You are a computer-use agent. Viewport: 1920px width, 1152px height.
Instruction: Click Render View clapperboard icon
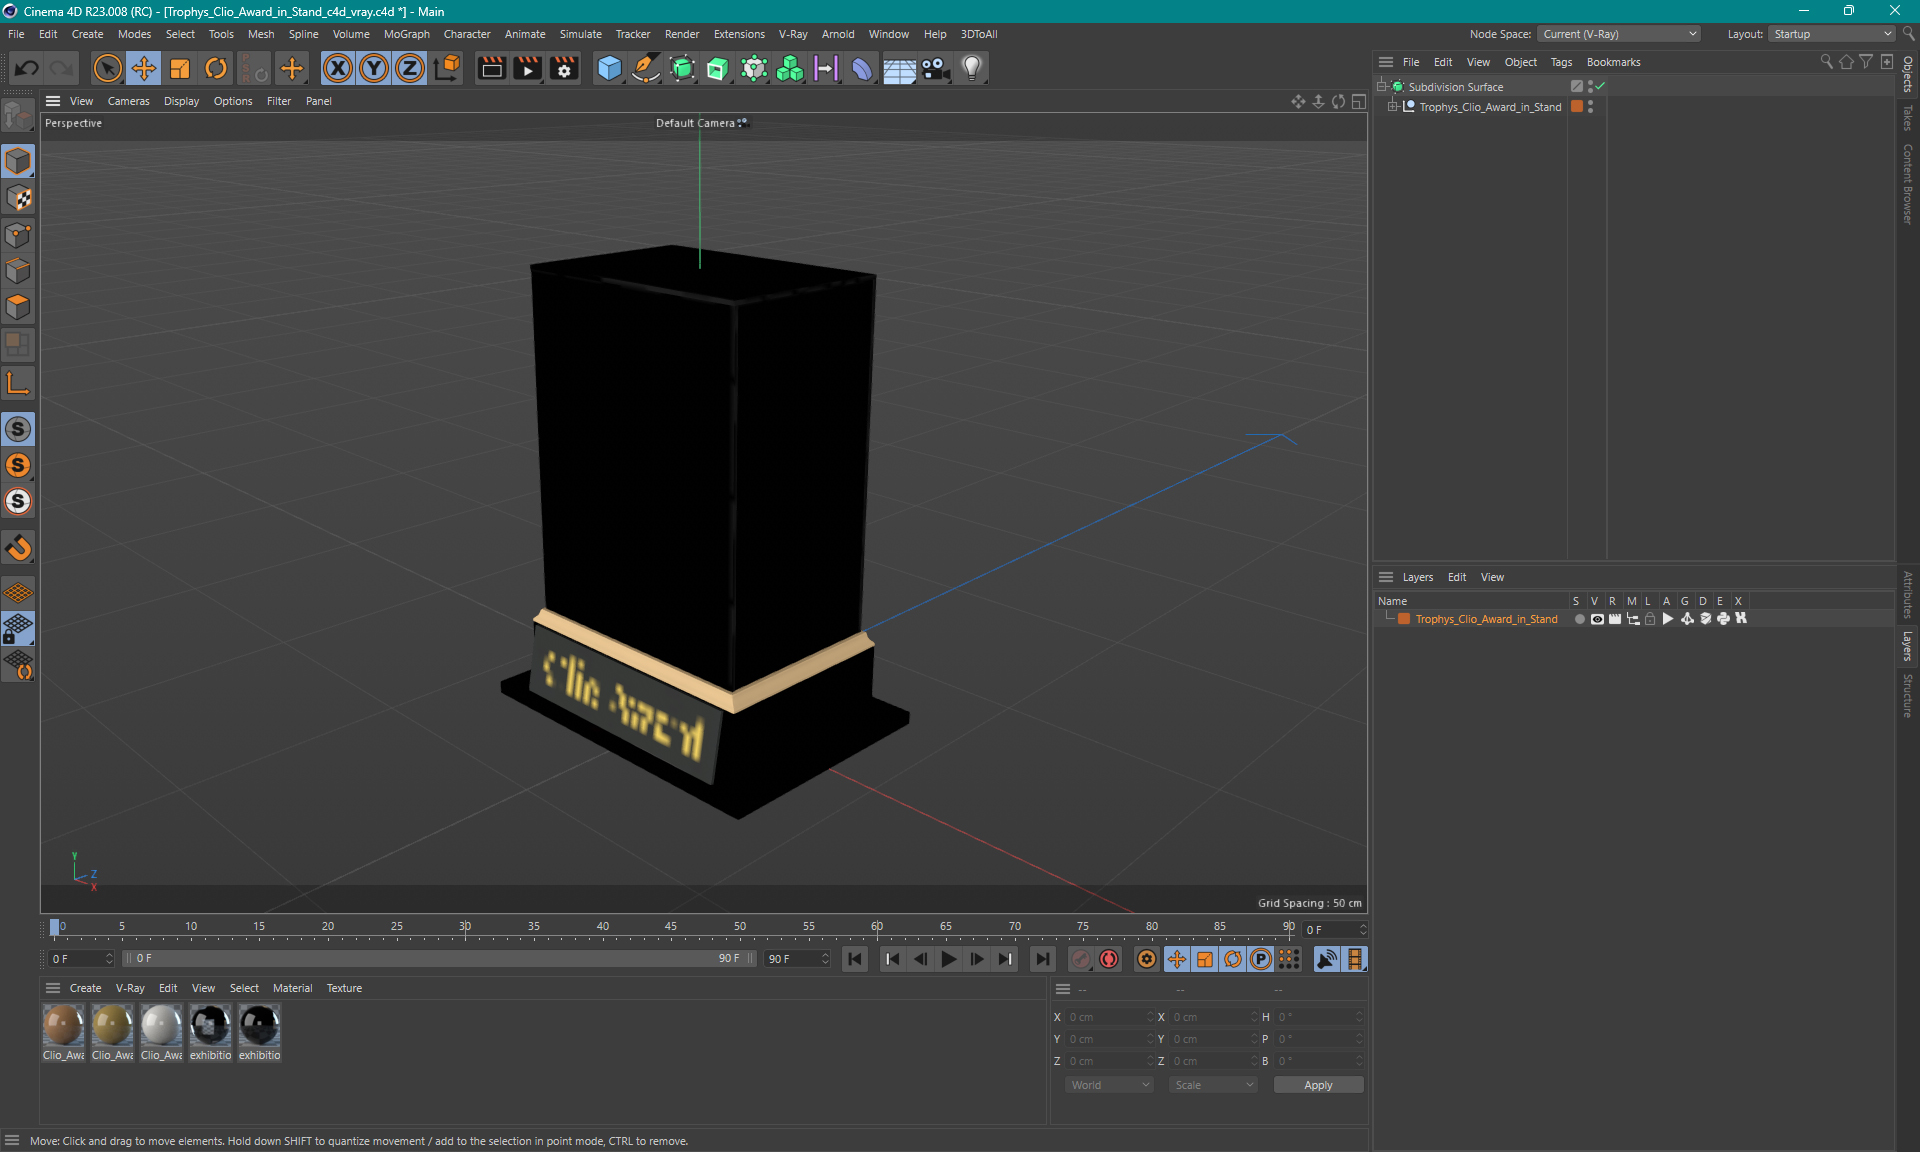pos(491,68)
